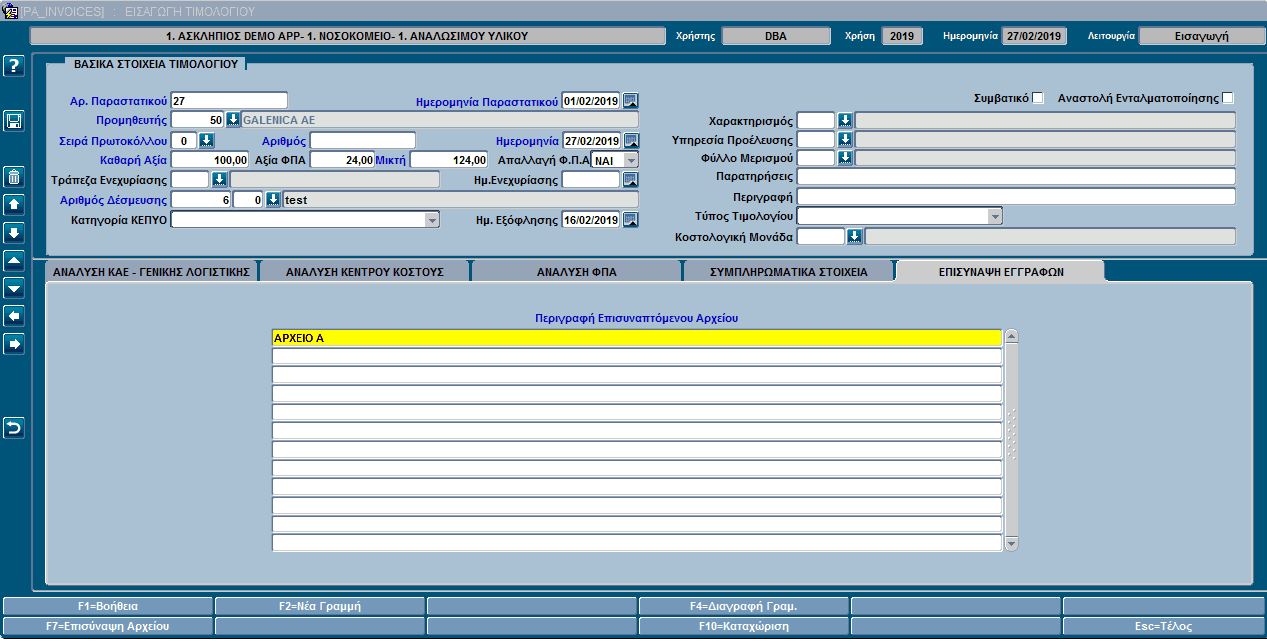This screenshot has width=1267, height=644.
Task: Open lookup list for Κοστολογική Μονάδα
Action: pos(855,237)
